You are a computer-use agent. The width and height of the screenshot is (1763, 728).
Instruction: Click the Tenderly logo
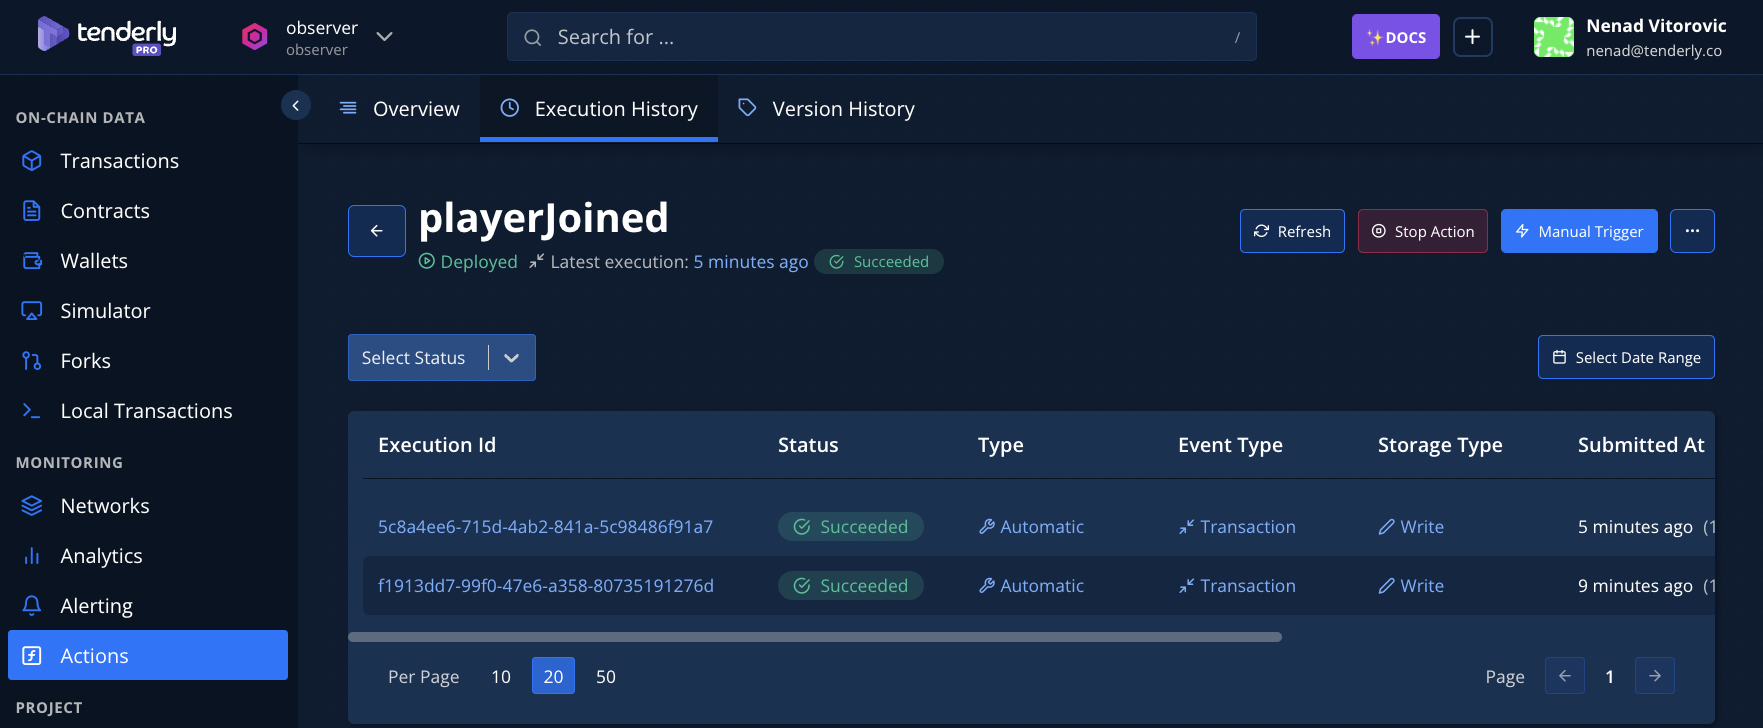107,35
